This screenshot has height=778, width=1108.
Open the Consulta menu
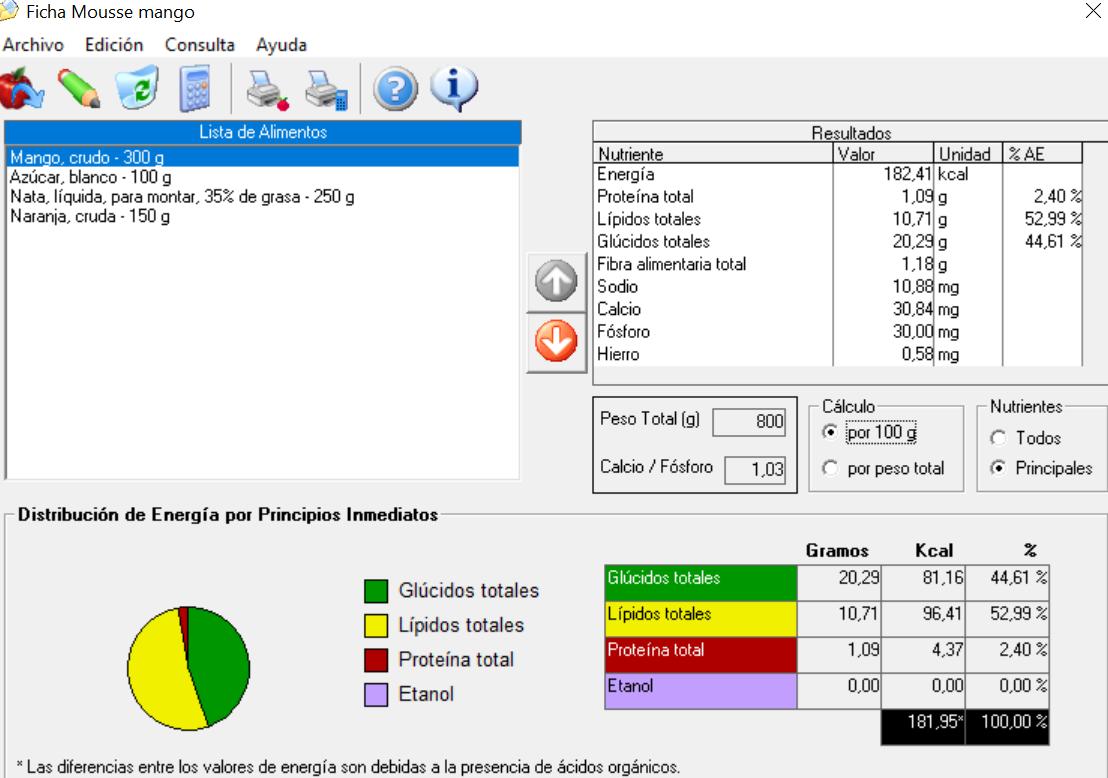[200, 45]
